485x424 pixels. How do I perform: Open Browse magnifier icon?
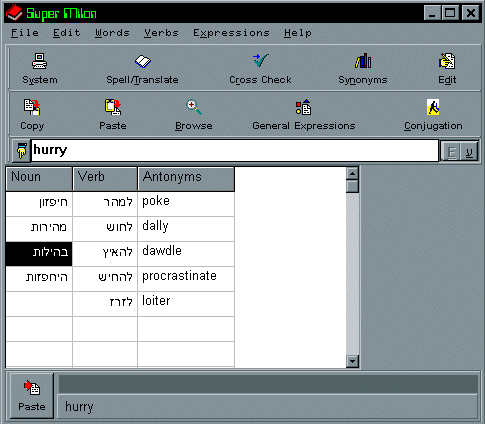tap(194, 107)
